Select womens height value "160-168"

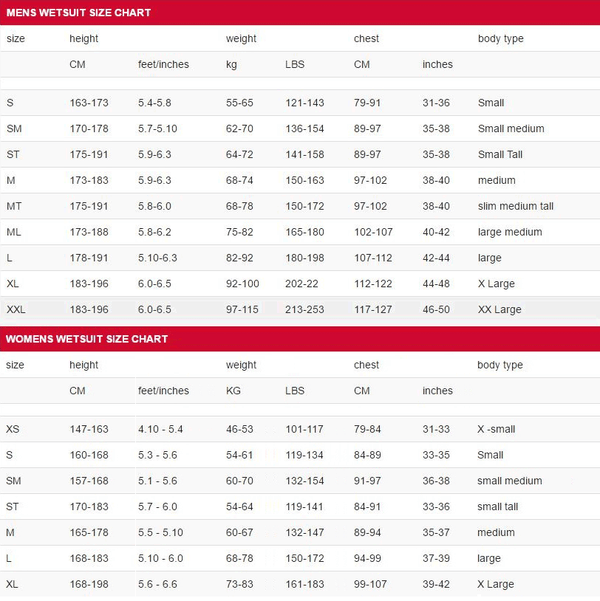pyautogui.click(x=89, y=455)
